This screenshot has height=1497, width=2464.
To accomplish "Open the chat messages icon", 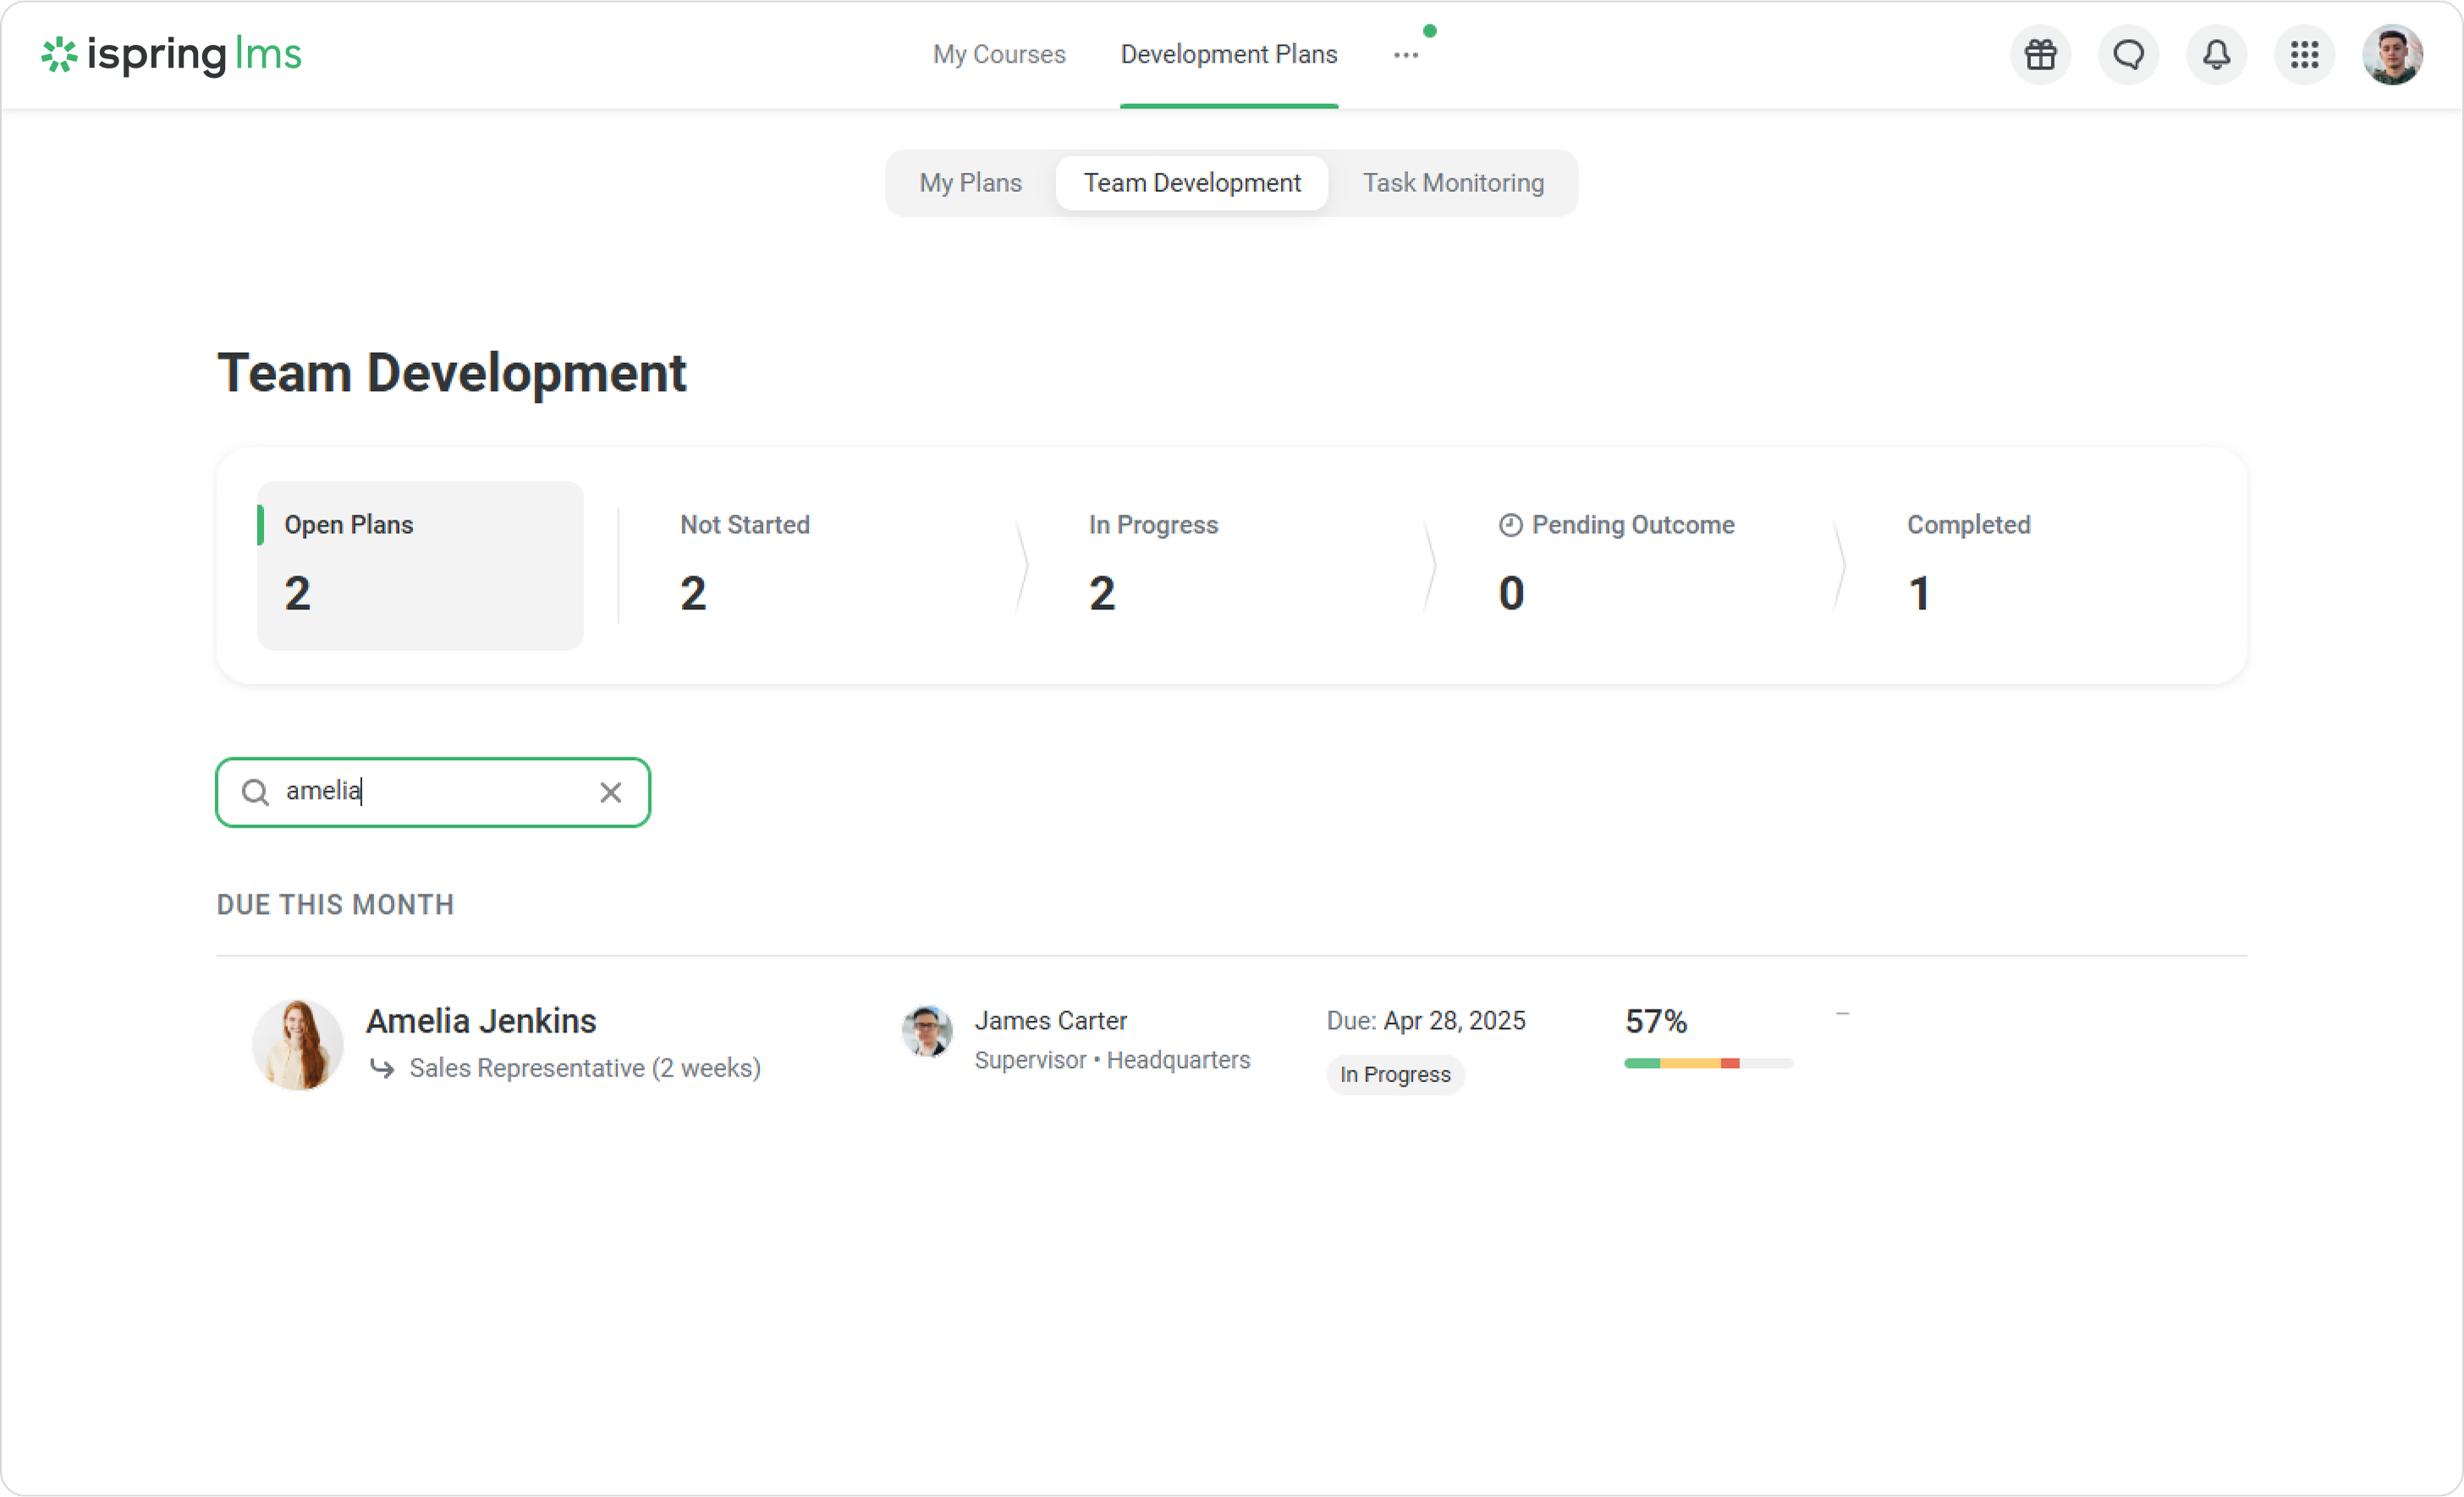I will [x=2128, y=54].
